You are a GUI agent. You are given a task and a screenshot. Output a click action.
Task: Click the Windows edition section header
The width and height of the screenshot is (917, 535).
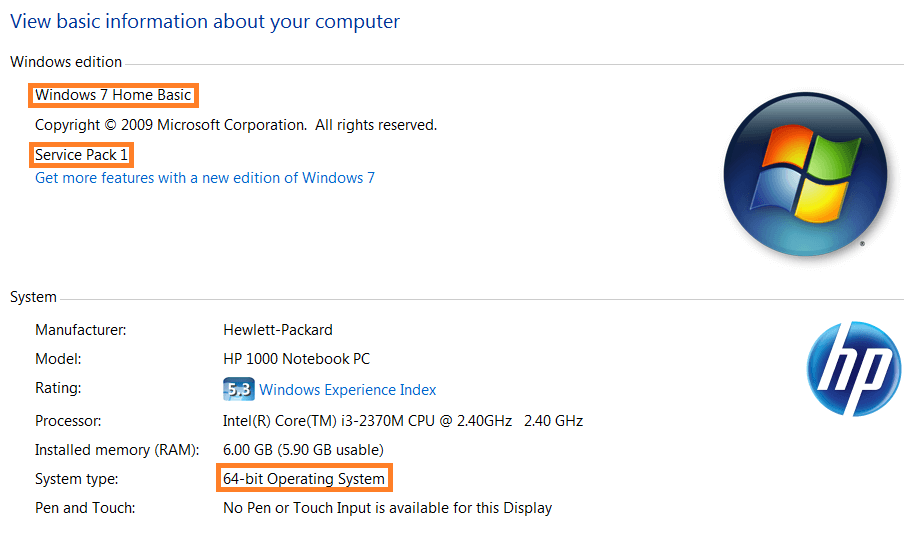coord(66,62)
